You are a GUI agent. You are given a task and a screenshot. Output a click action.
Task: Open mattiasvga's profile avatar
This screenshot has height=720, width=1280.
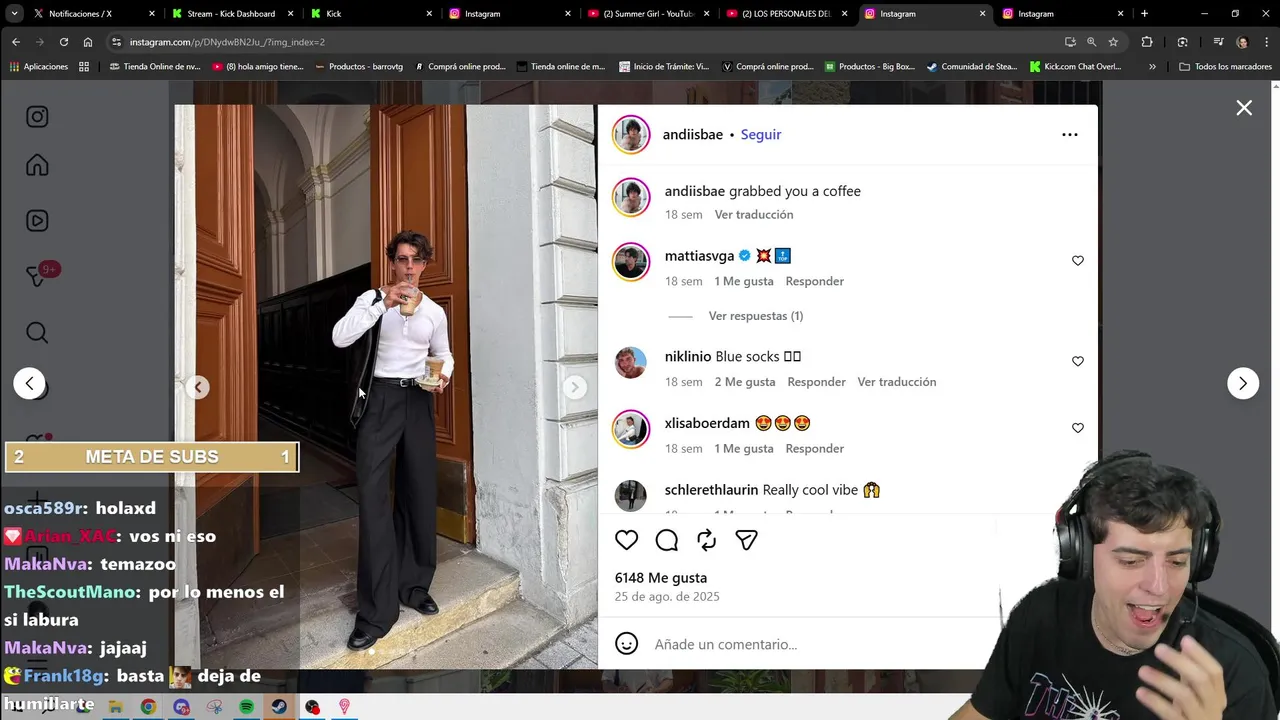click(631, 262)
